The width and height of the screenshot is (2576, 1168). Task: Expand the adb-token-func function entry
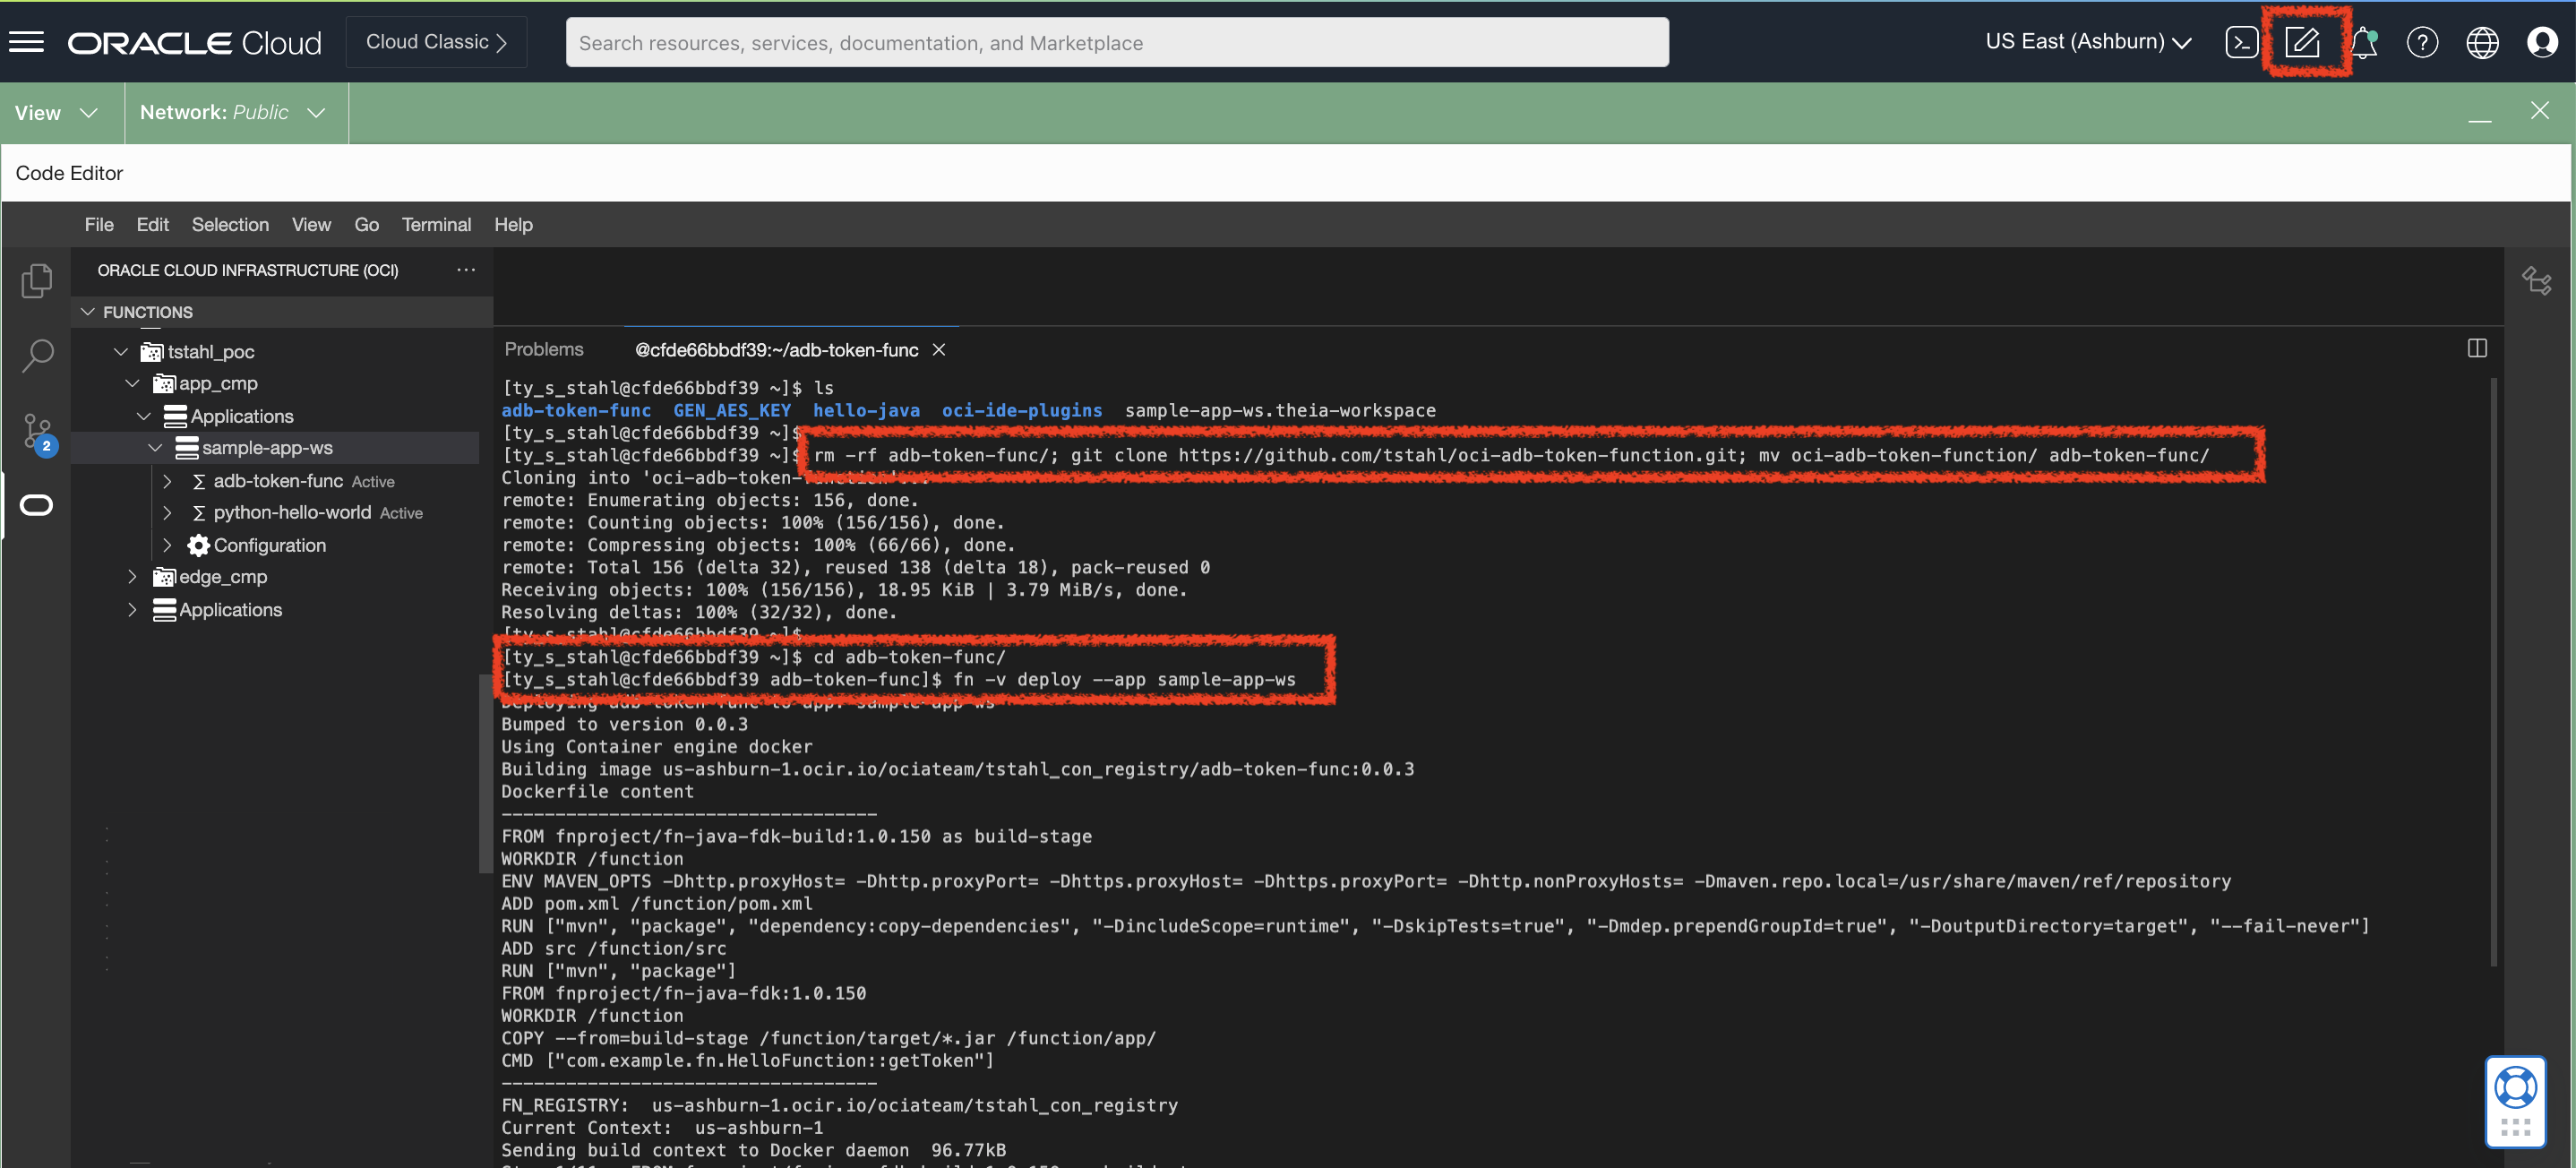coord(168,480)
